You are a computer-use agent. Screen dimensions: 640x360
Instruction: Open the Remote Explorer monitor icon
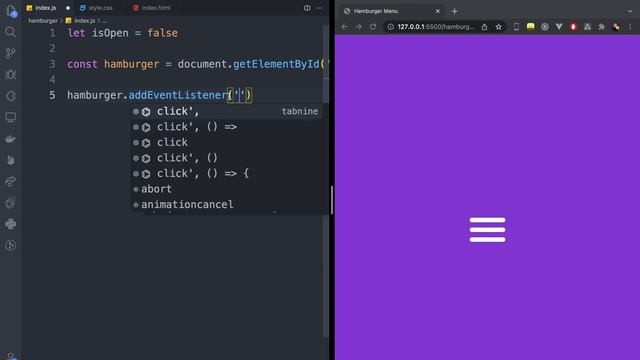(x=11, y=118)
